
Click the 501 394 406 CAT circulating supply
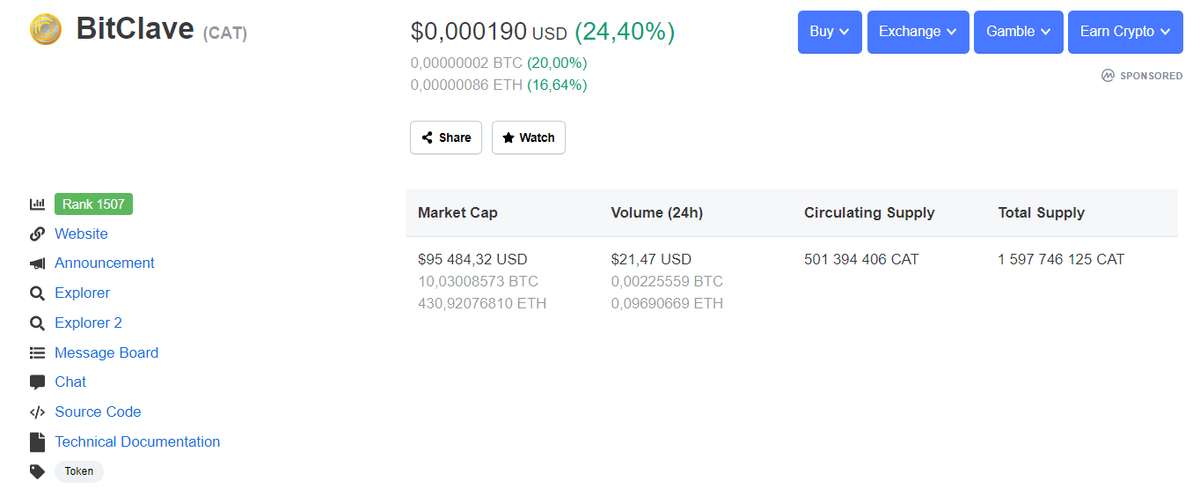click(861, 259)
